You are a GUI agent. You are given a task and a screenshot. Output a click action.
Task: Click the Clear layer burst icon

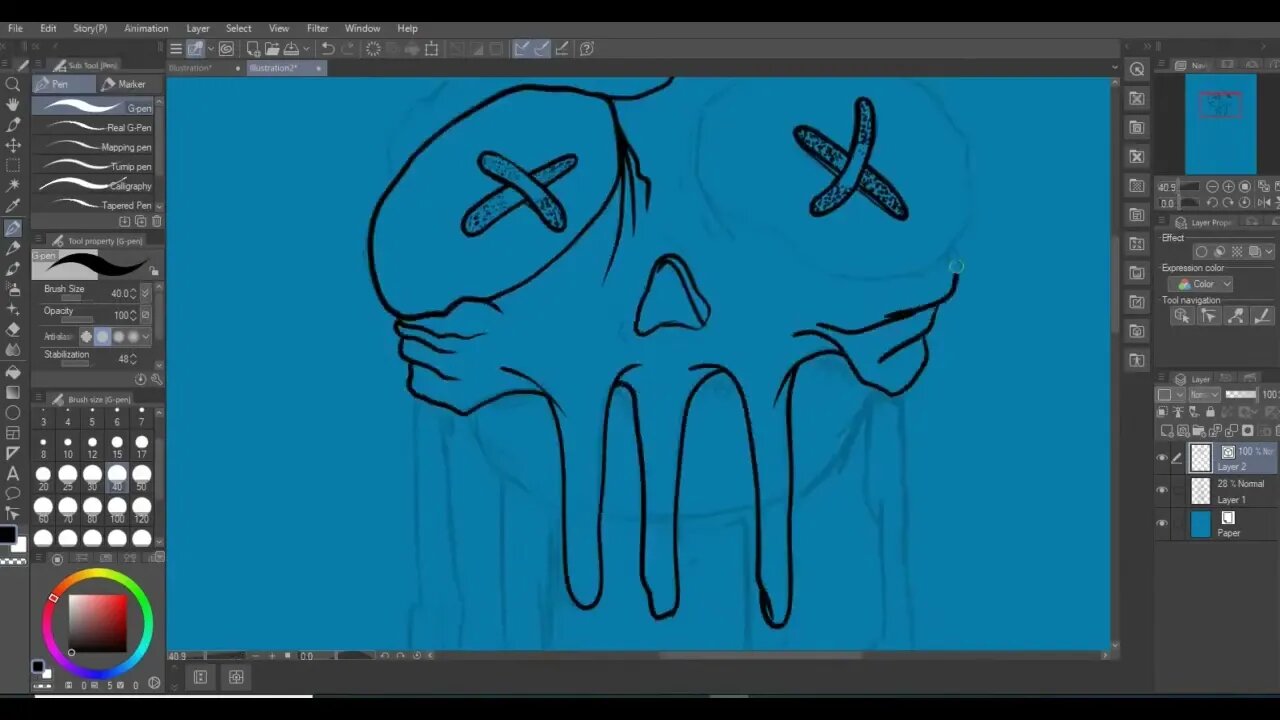coord(373,48)
